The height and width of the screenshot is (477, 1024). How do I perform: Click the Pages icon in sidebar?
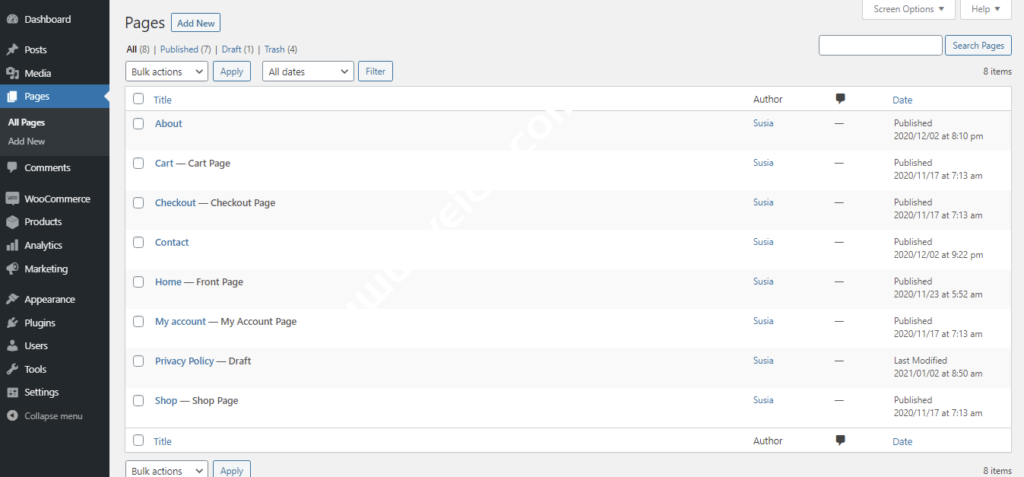coord(12,96)
